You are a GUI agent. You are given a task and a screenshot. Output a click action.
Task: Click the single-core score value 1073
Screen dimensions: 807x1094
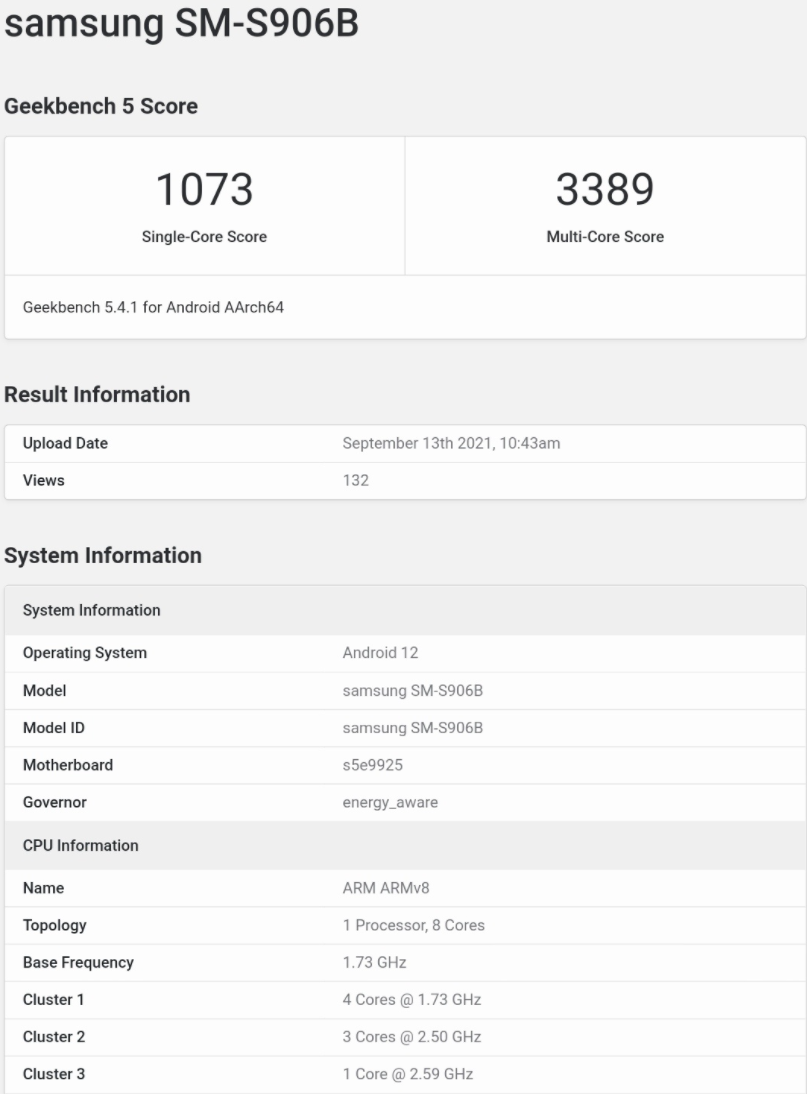pos(204,189)
